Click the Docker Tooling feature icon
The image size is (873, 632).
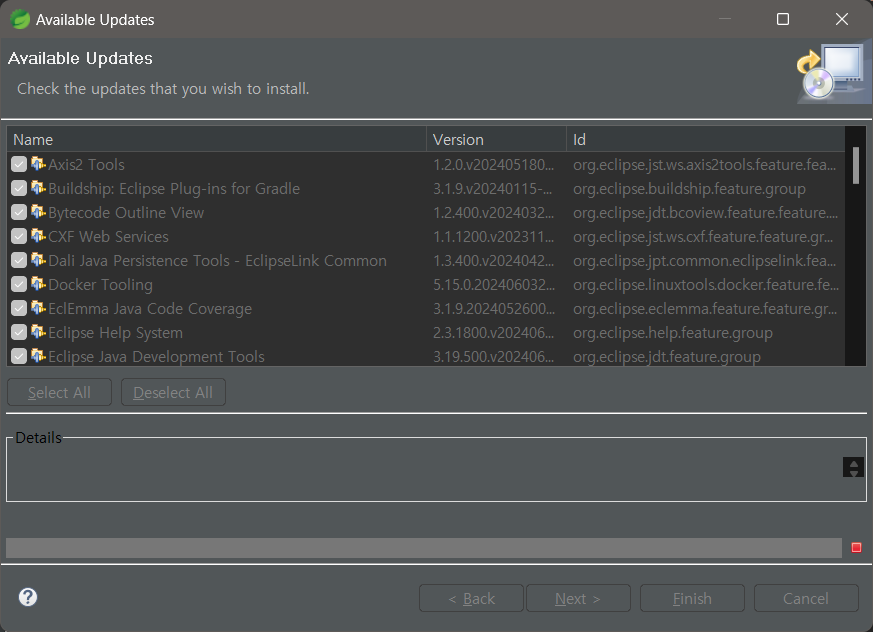click(38, 283)
